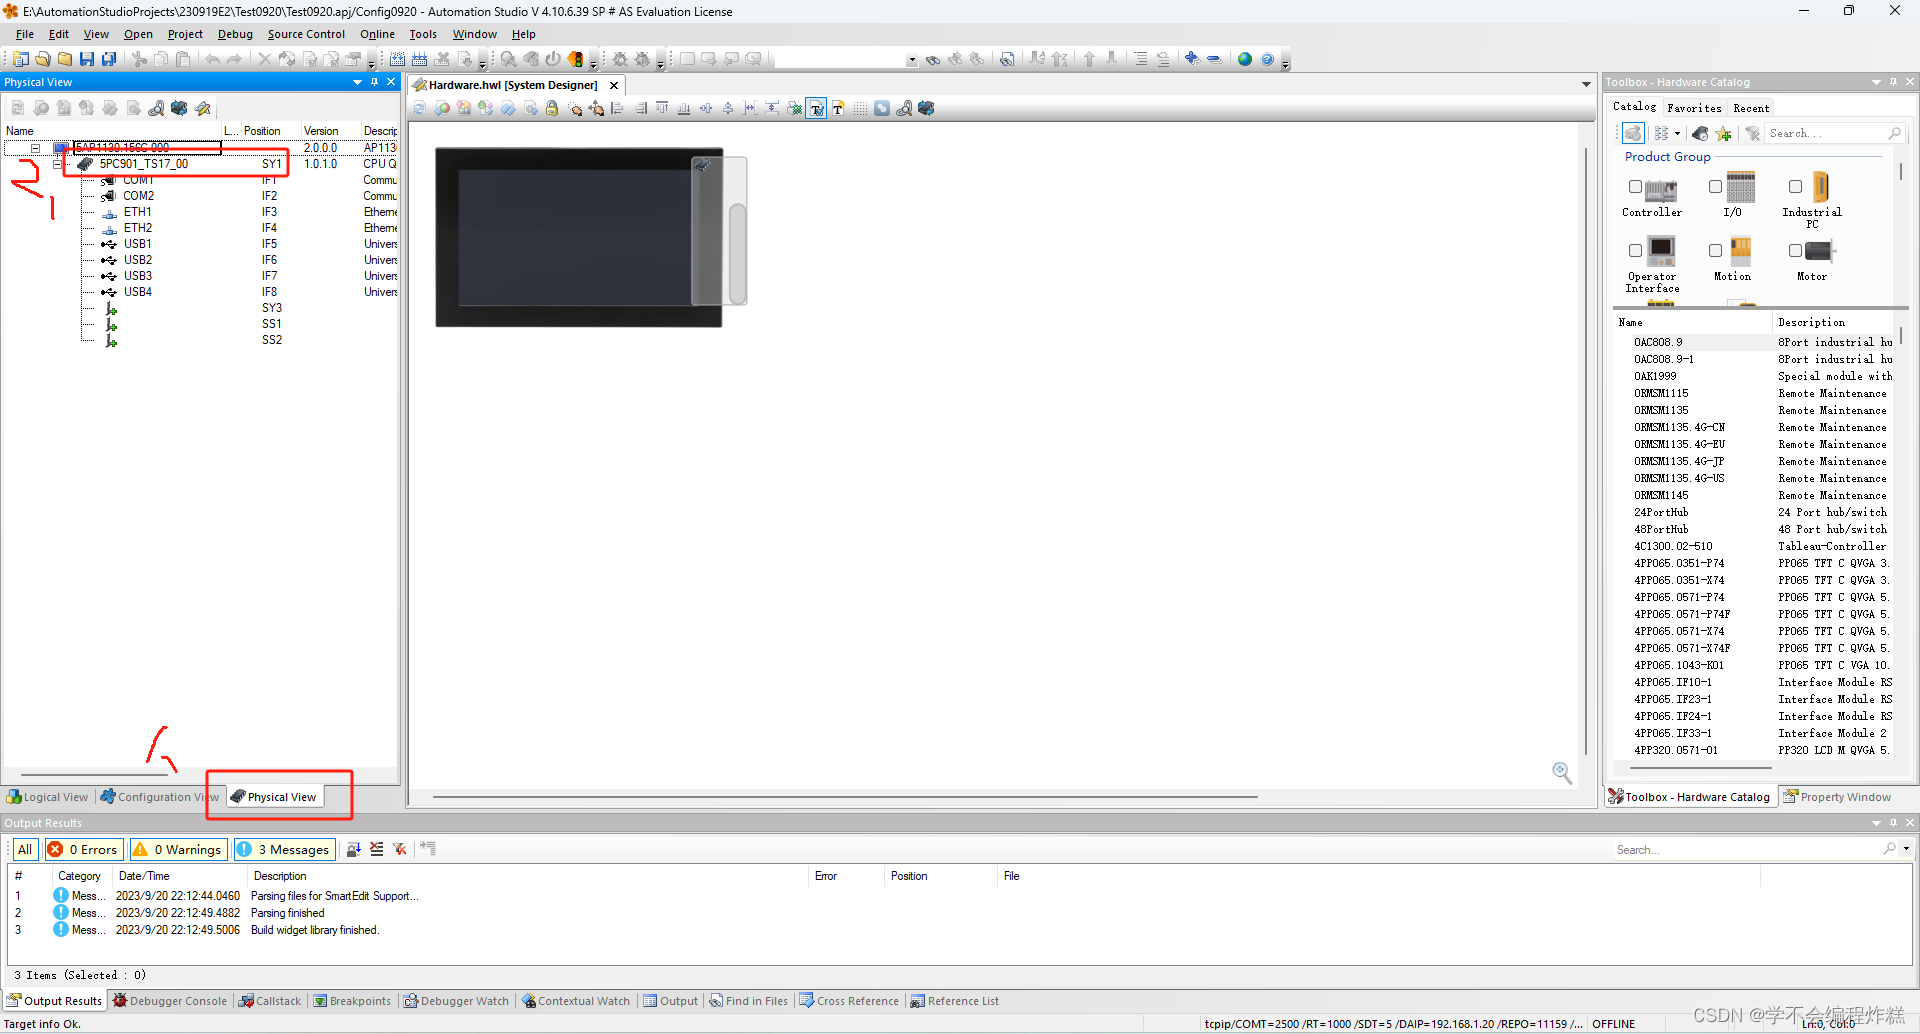
Task: Click the blue globe online icon
Action: [1245, 59]
